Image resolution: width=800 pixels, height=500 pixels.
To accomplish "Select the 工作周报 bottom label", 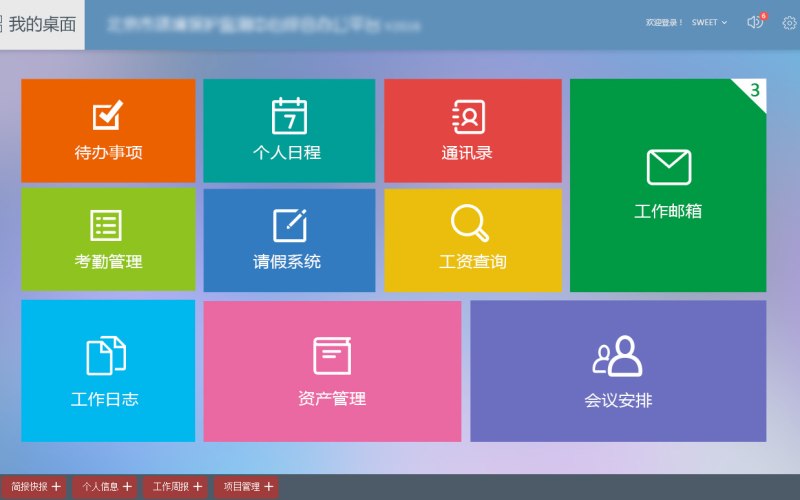I will coord(171,487).
